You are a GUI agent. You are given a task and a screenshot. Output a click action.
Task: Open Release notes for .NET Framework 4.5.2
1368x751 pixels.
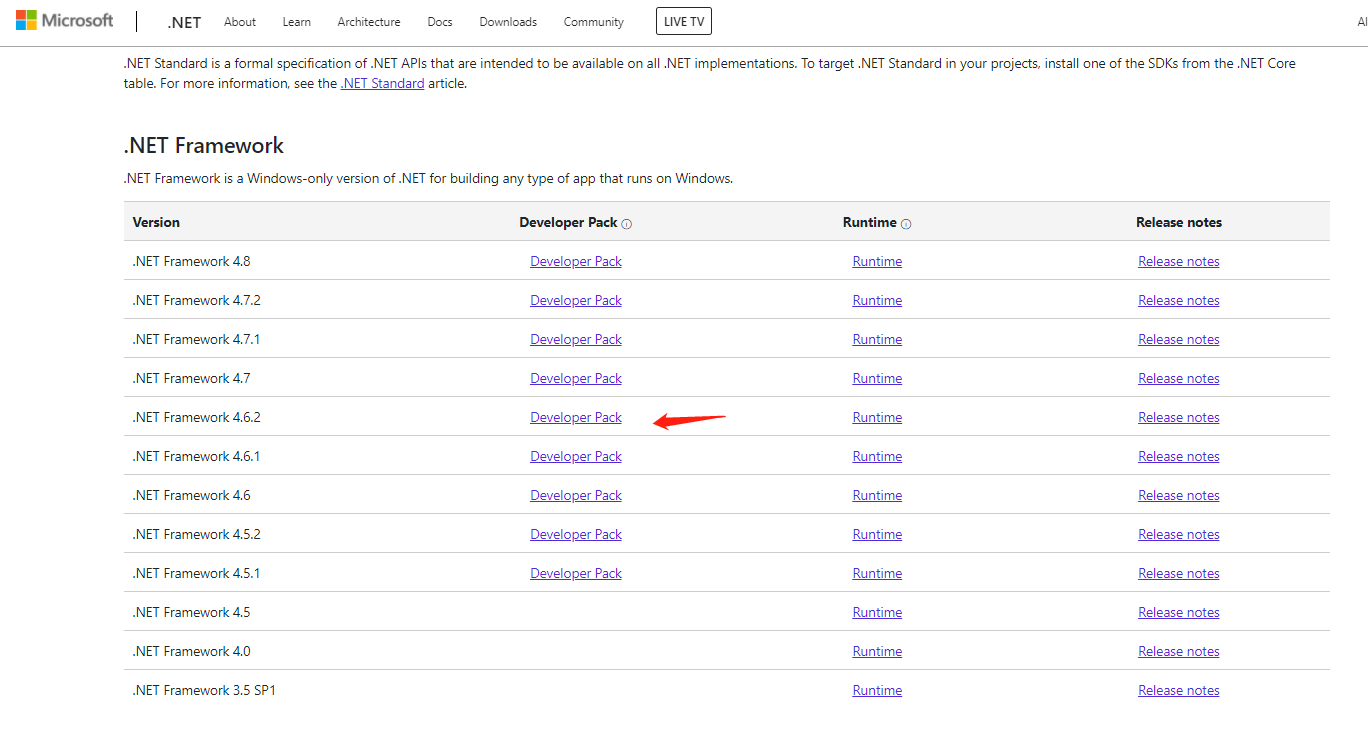[x=1179, y=534]
